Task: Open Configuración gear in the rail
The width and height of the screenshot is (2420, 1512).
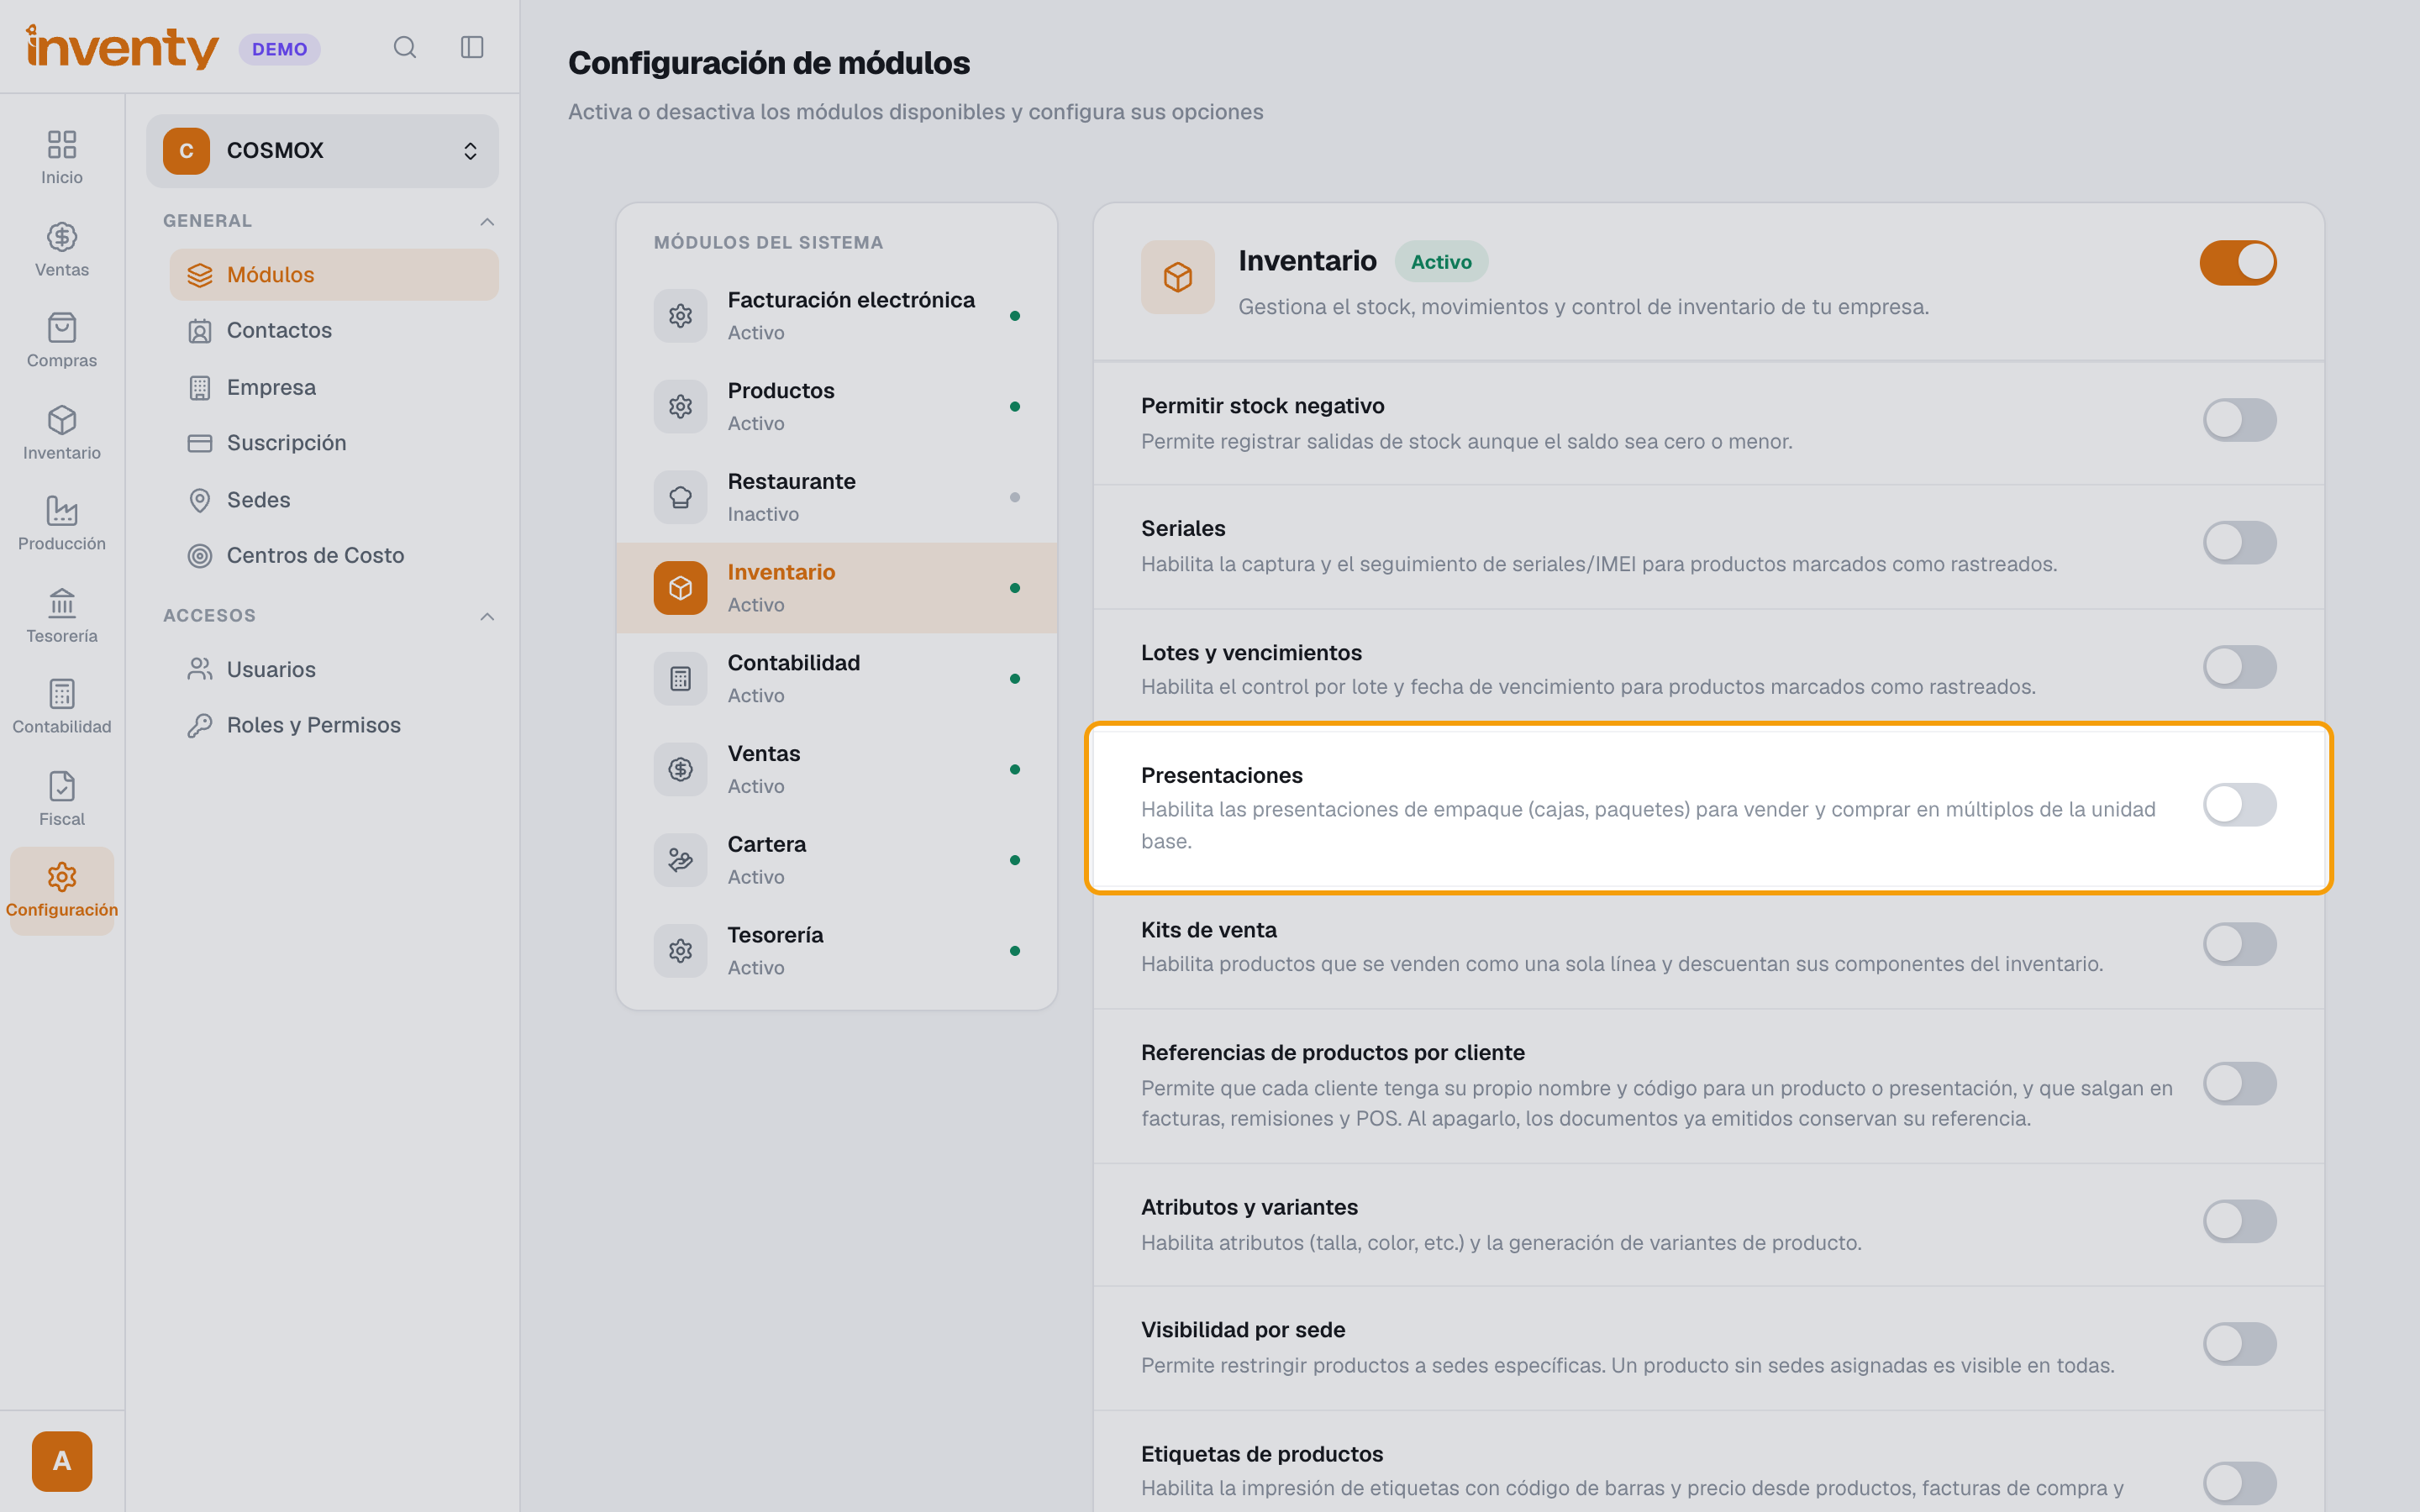Action: [x=62, y=890]
